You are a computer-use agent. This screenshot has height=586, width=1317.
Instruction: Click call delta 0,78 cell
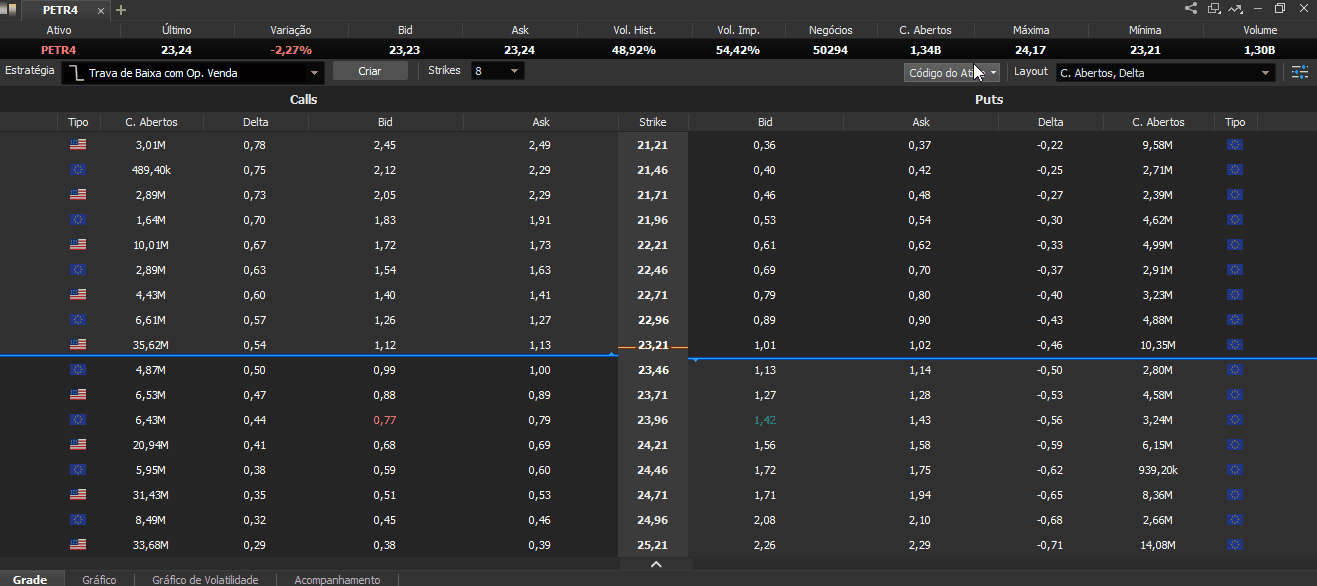point(255,145)
